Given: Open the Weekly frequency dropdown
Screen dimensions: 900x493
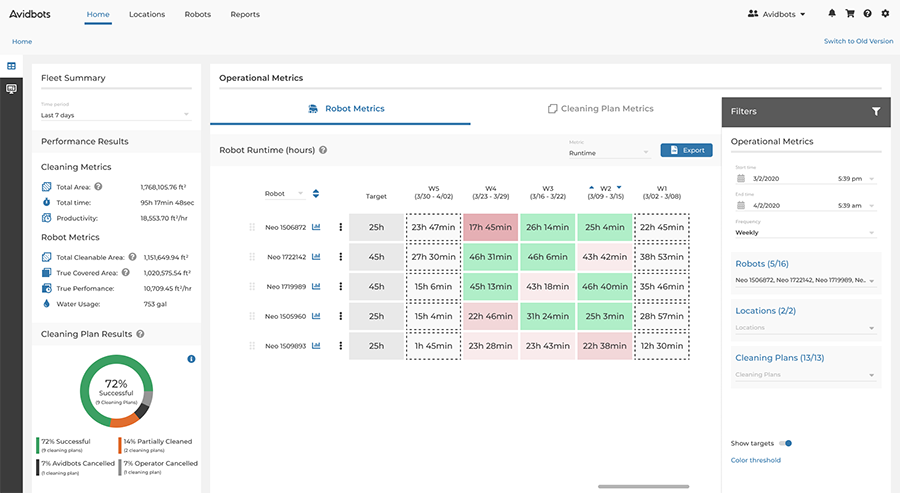Looking at the screenshot, I should pyautogui.click(x=805, y=232).
